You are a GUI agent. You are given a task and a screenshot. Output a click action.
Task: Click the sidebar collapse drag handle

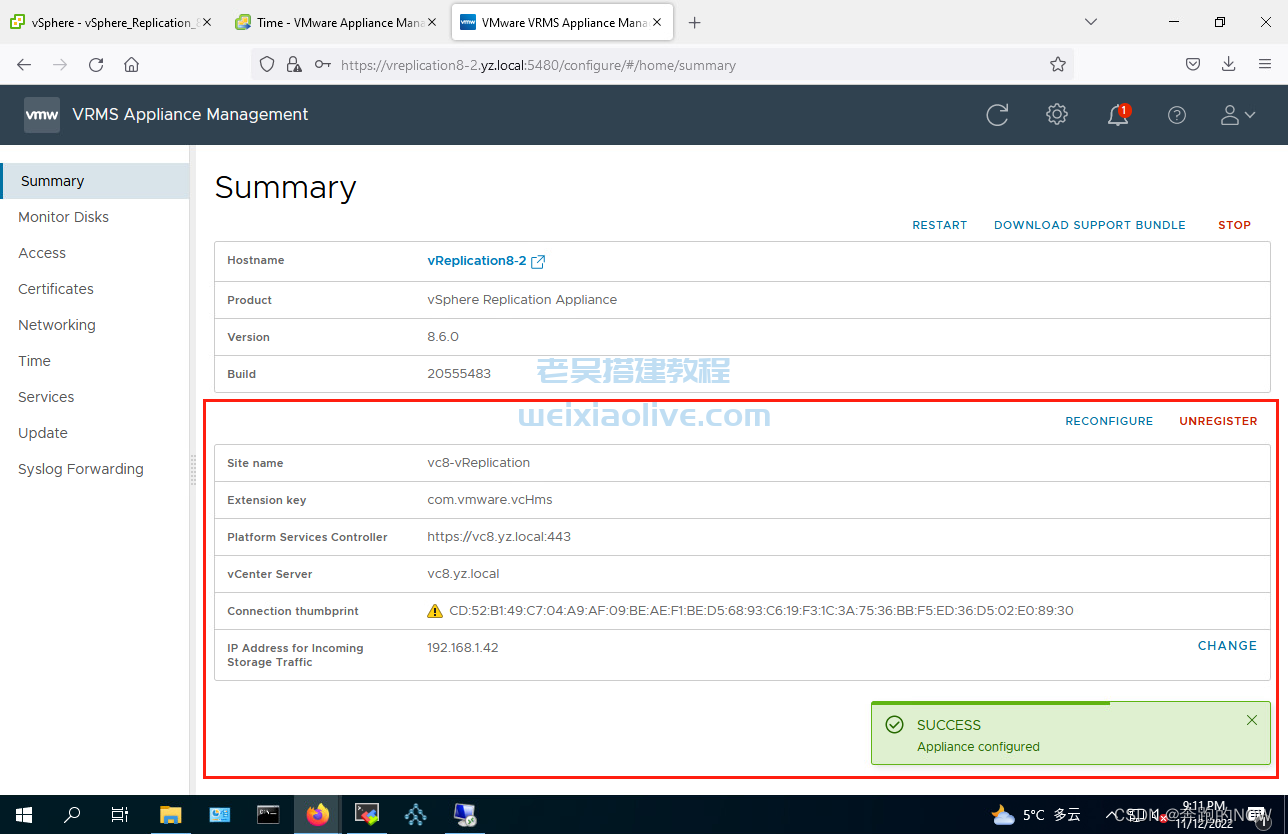(x=193, y=470)
